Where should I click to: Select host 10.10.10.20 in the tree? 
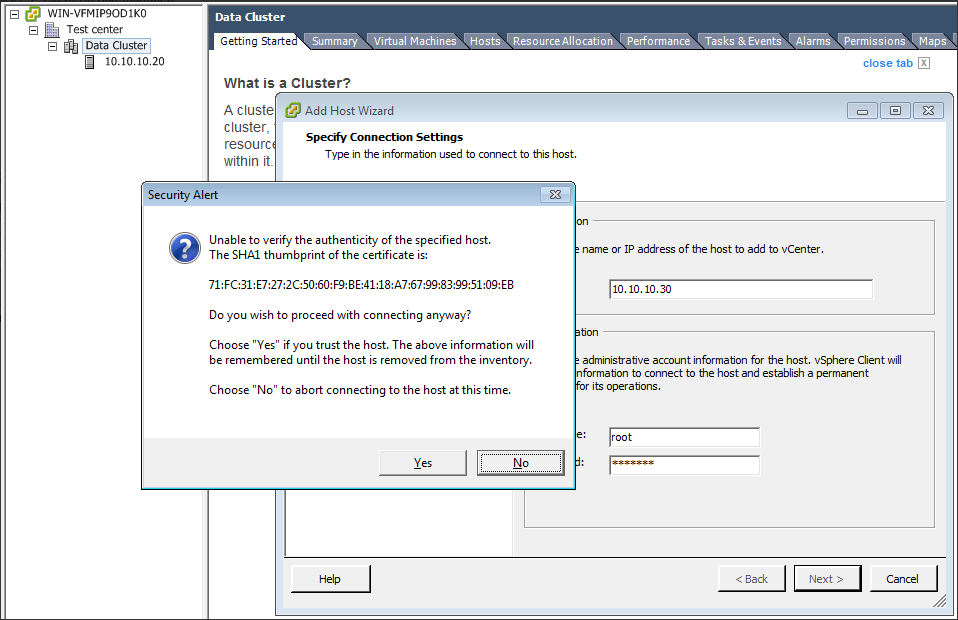[134, 61]
